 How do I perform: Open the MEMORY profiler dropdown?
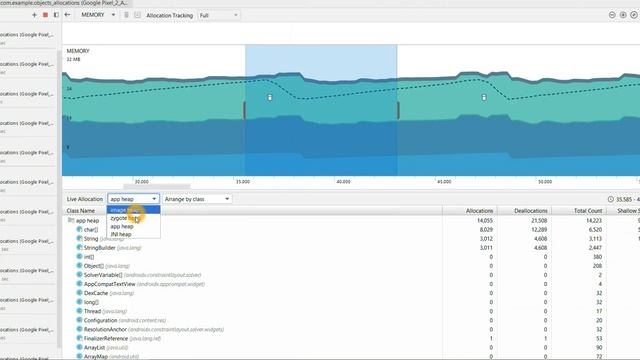[x=98, y=15]
